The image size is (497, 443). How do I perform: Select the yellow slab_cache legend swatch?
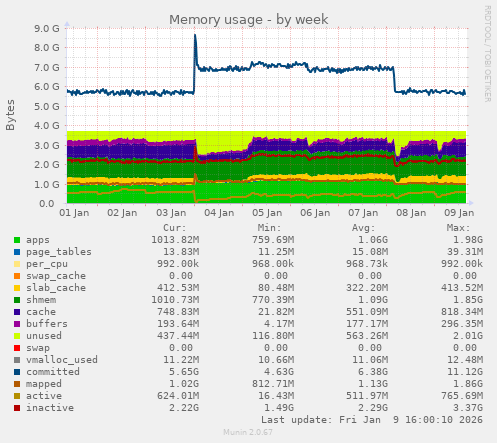click(17, 288)
